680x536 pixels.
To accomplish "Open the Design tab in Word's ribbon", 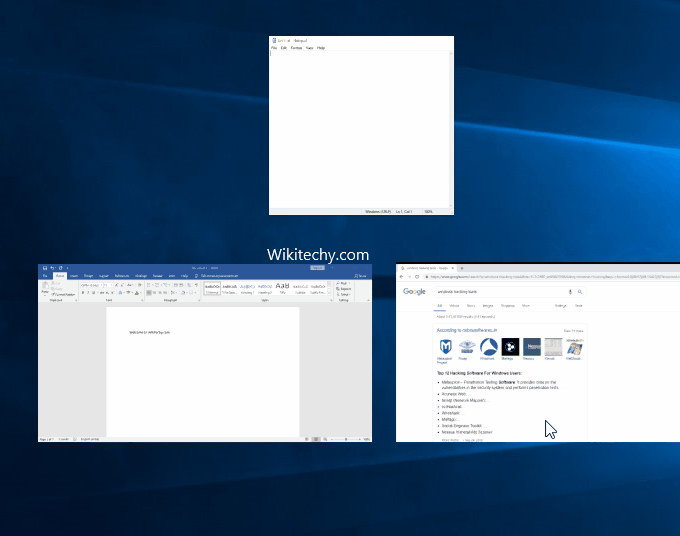I will (88, 276).
